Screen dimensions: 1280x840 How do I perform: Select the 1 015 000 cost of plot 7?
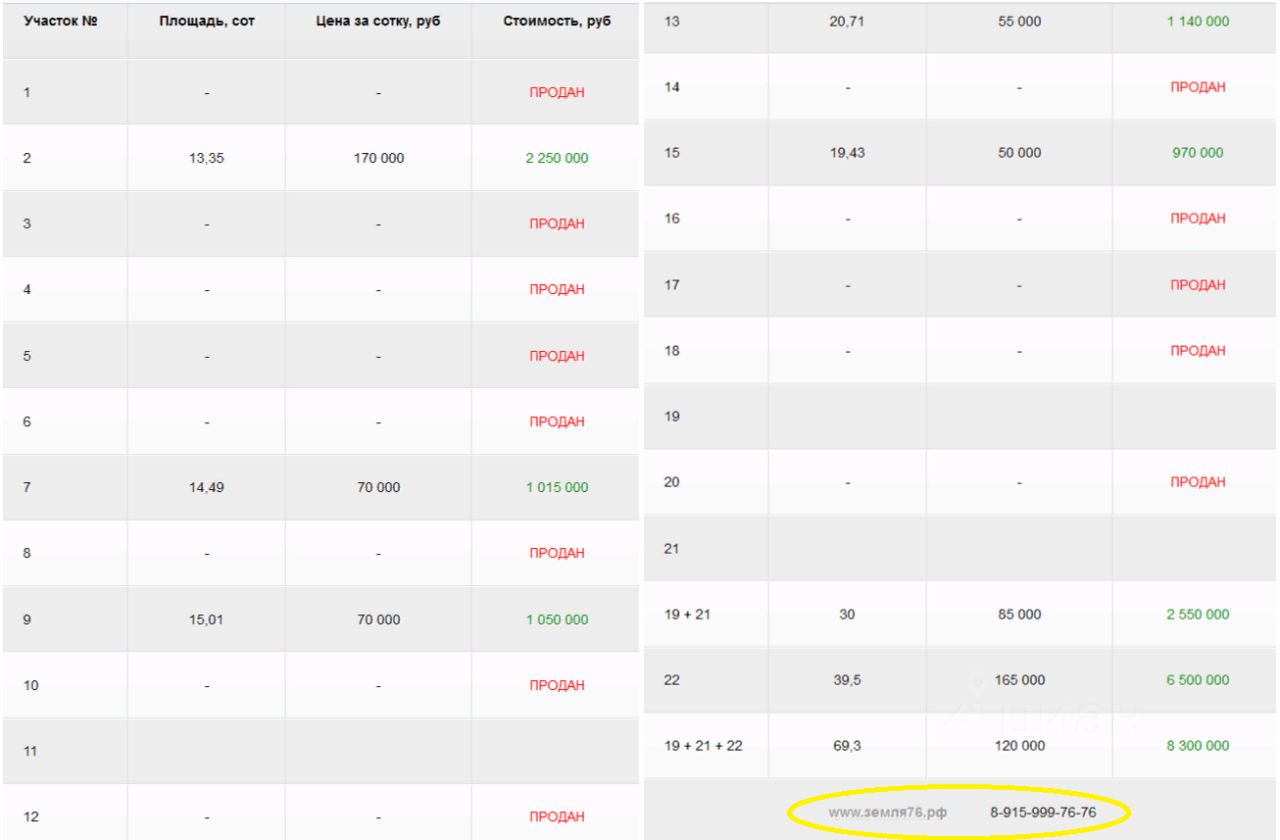[557, 487]
